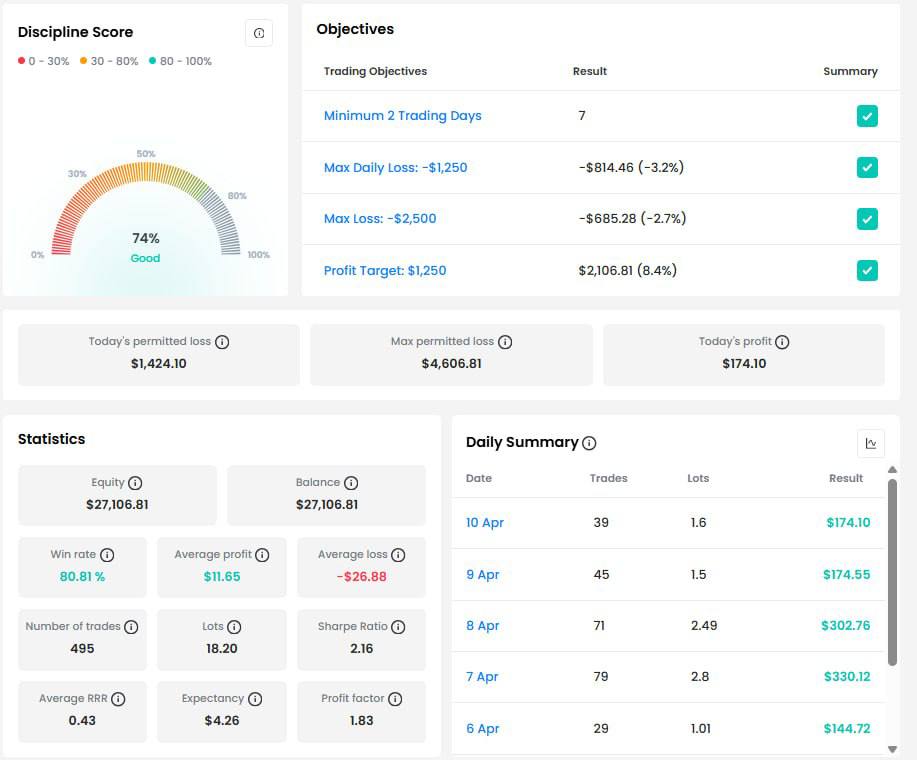Open the Today's permitted loss info icon
This screenshot has width=917, height=760.
(x=220, y=341)
